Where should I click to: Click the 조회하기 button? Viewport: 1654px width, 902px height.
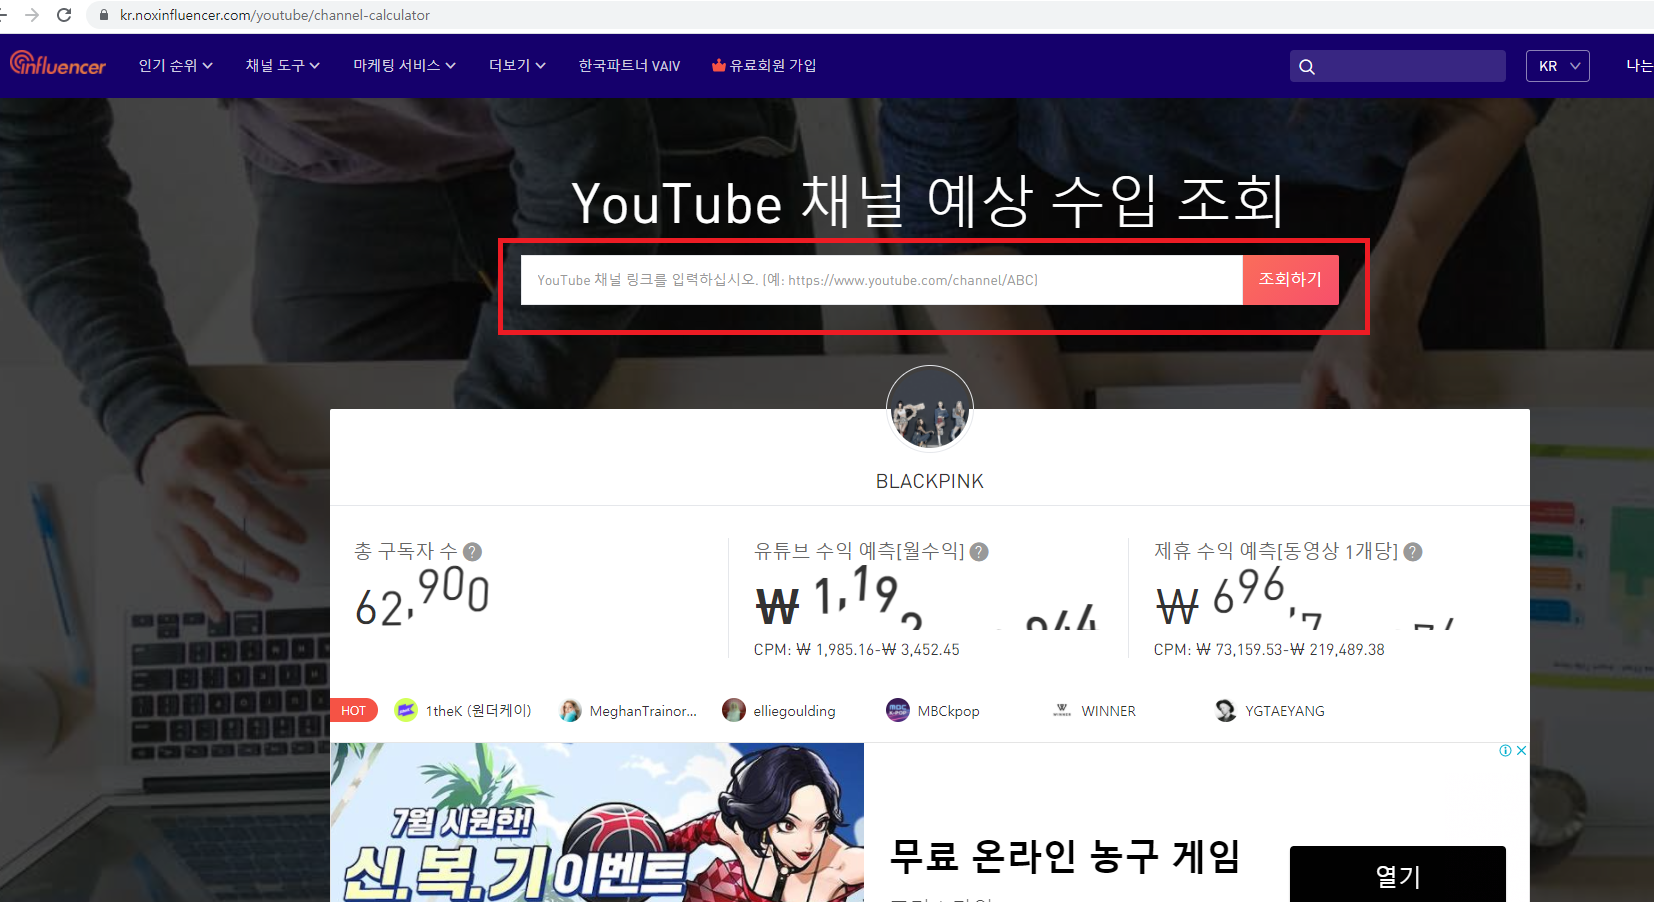tap(1290, 280)
